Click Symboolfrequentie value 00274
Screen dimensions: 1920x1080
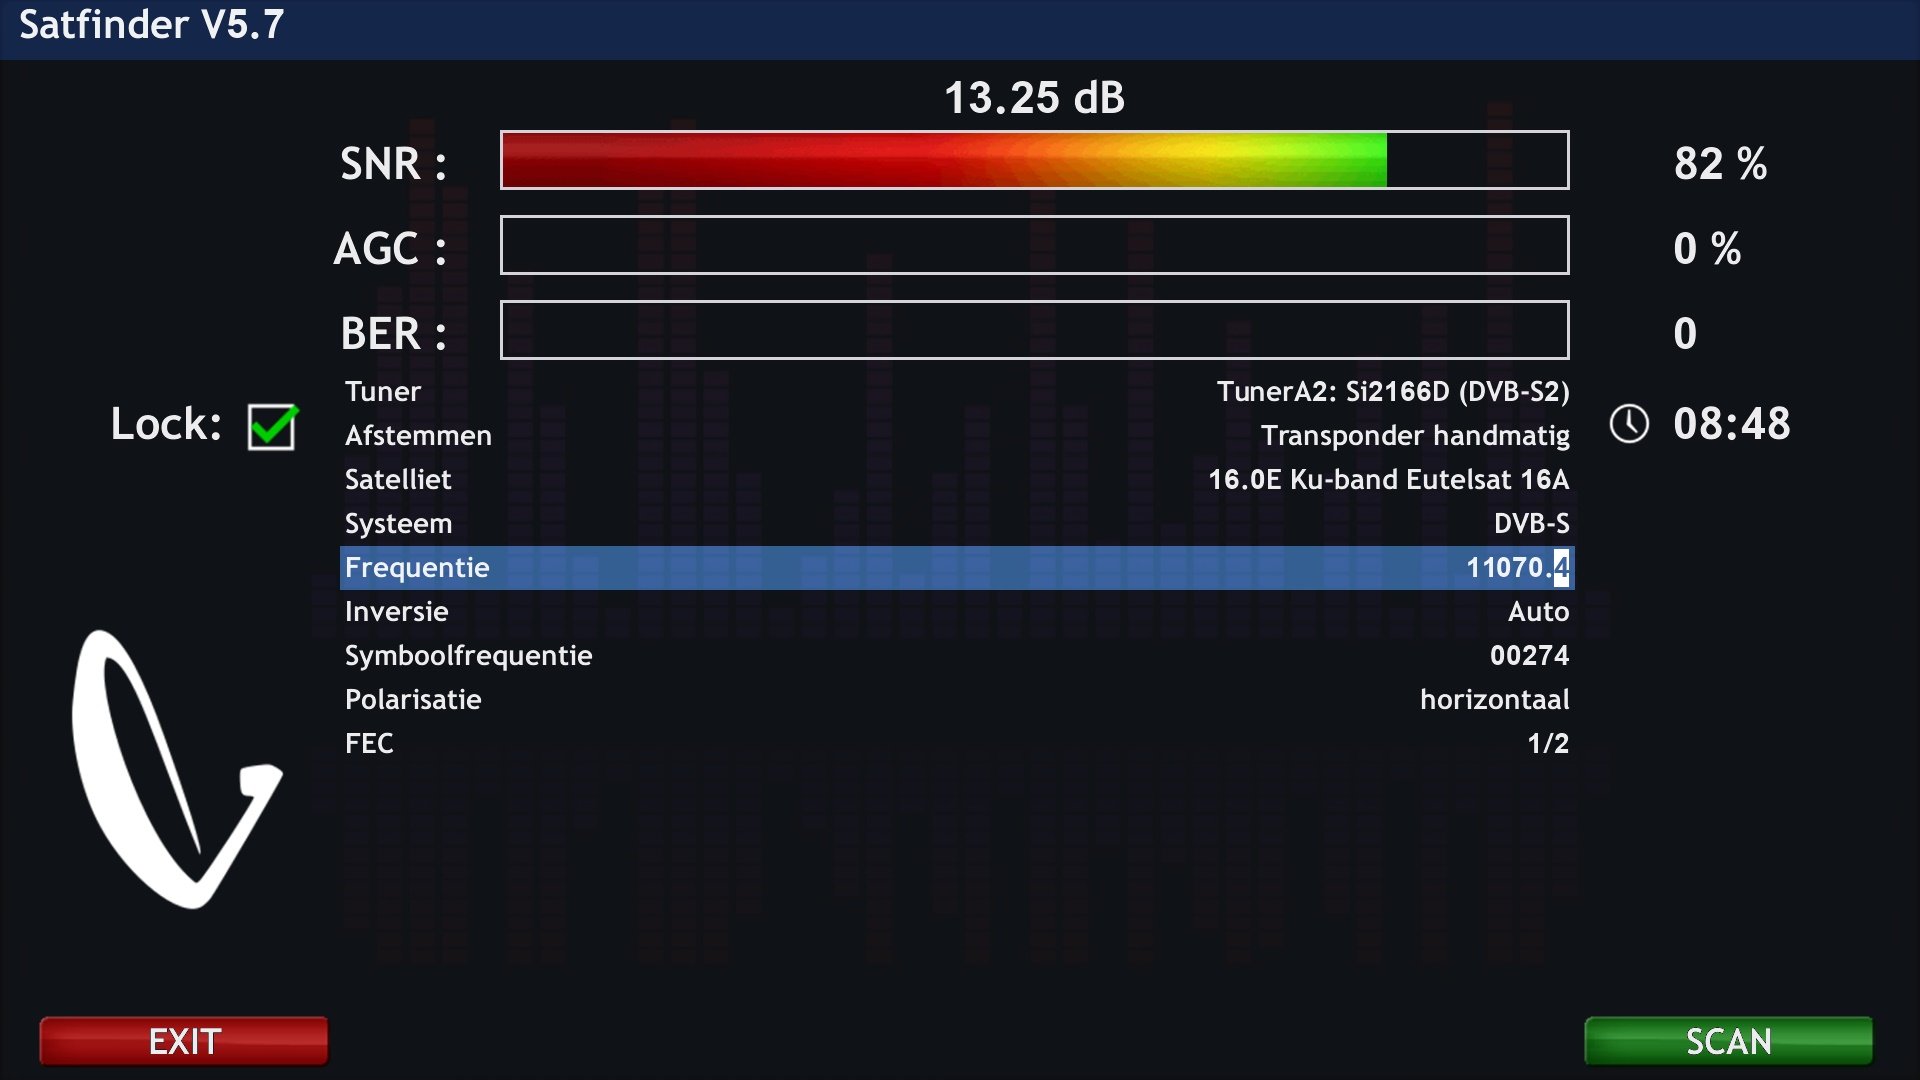(1528, 655)
